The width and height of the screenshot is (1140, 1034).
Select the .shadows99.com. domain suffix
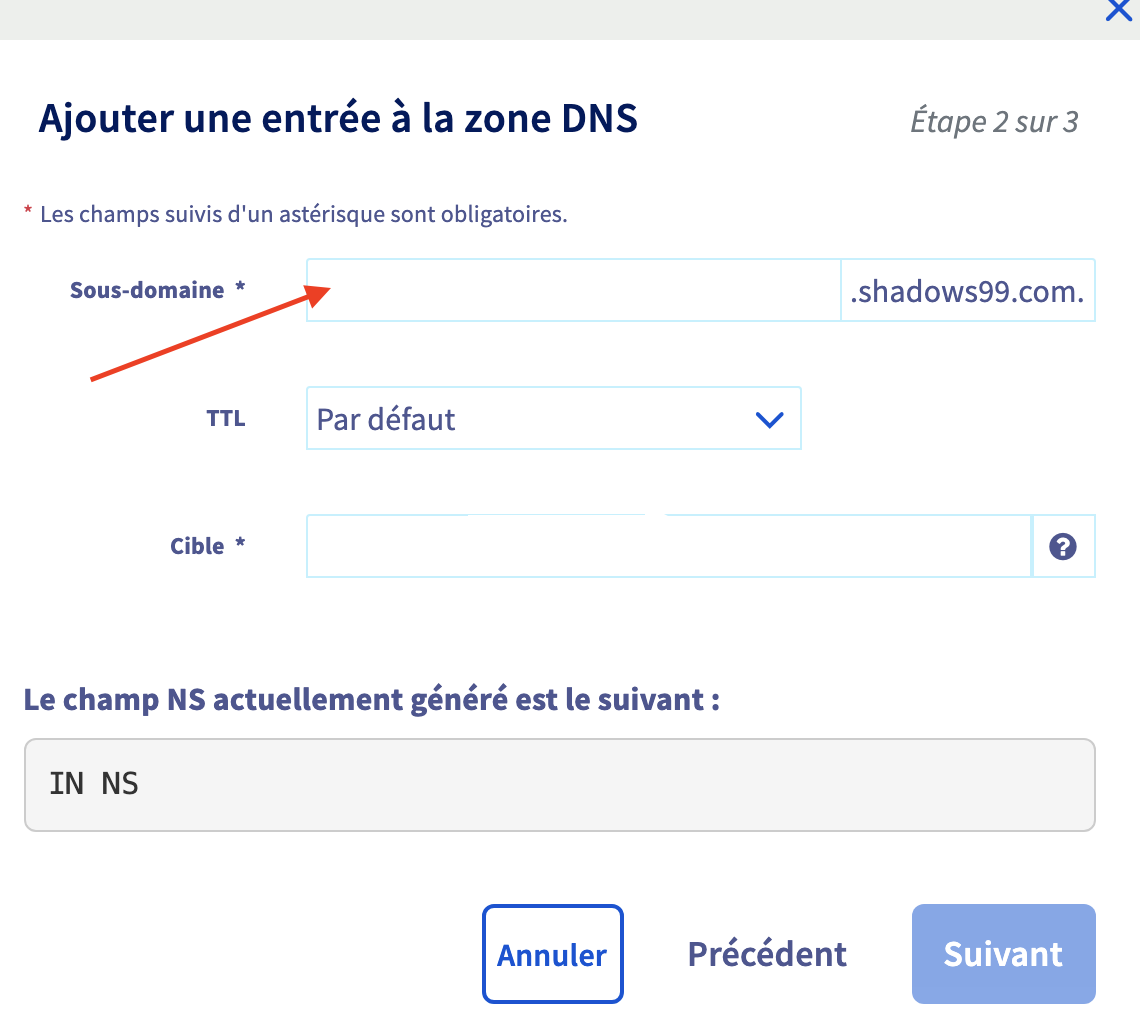pyautogui.click(x=968, y=290)
